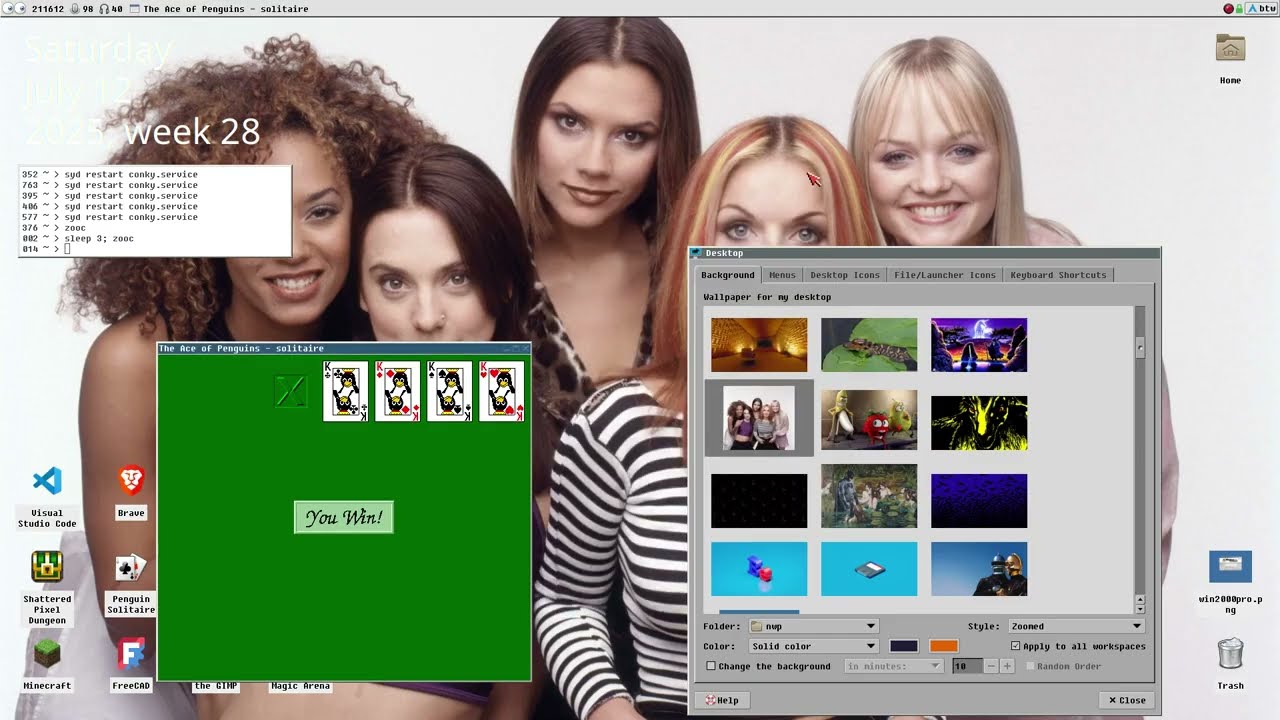The width and height of the screenshot is (1280, 720).
Task: Click the empty deck slot in solitaire
Action: click(x=290, y=391)
